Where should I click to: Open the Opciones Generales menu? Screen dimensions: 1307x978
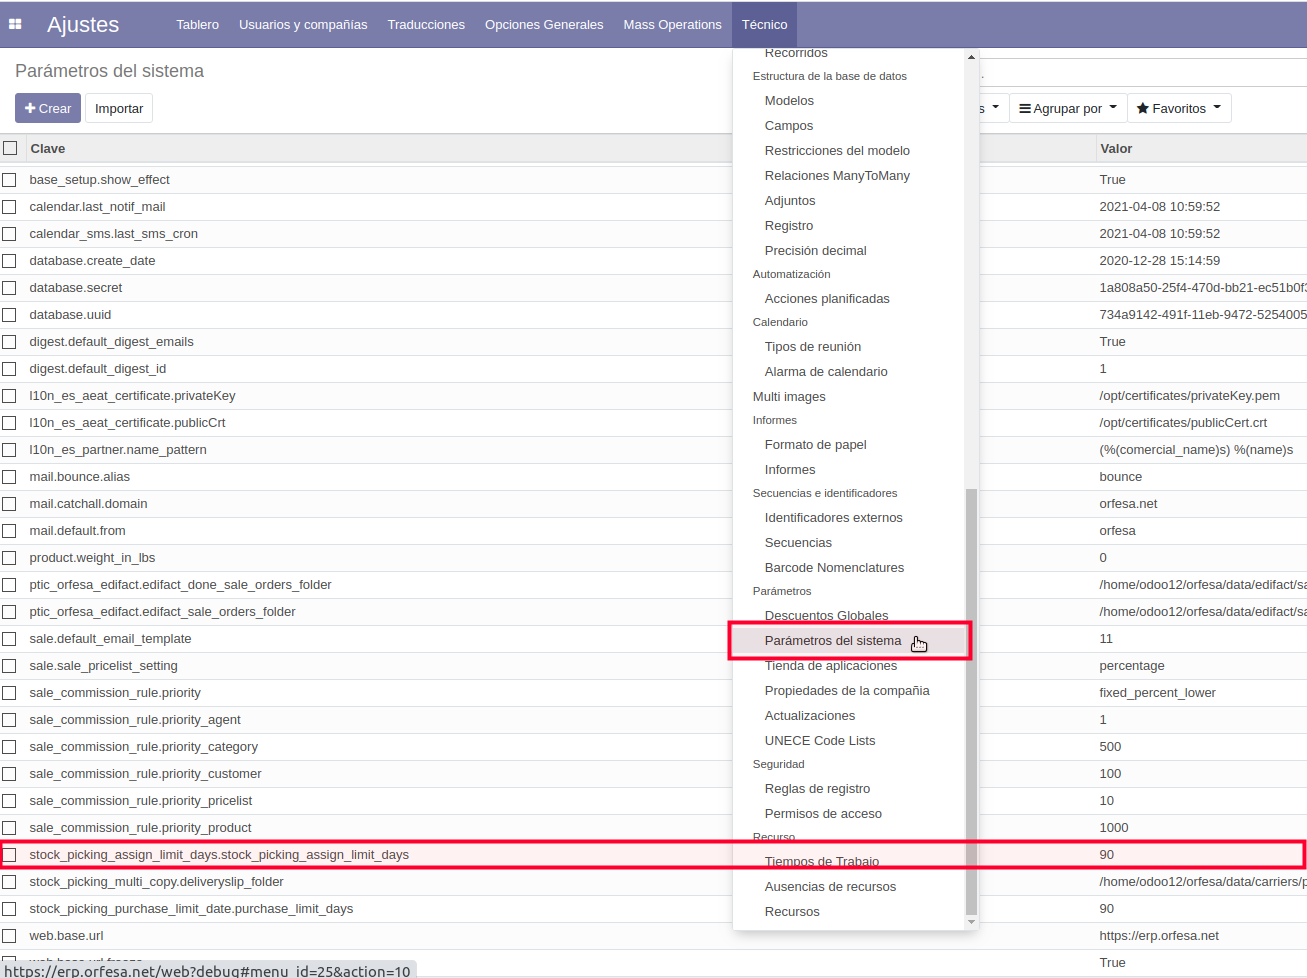point(544,24)
